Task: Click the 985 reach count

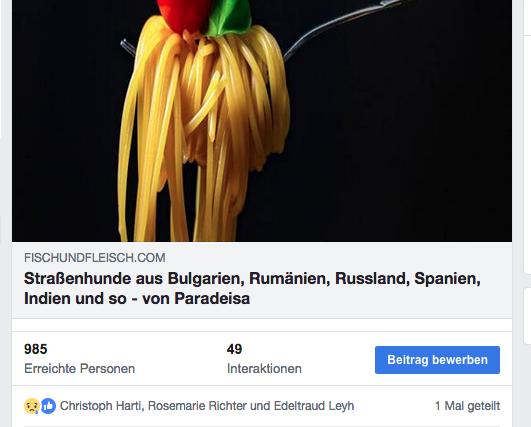Action: (36, 349)
